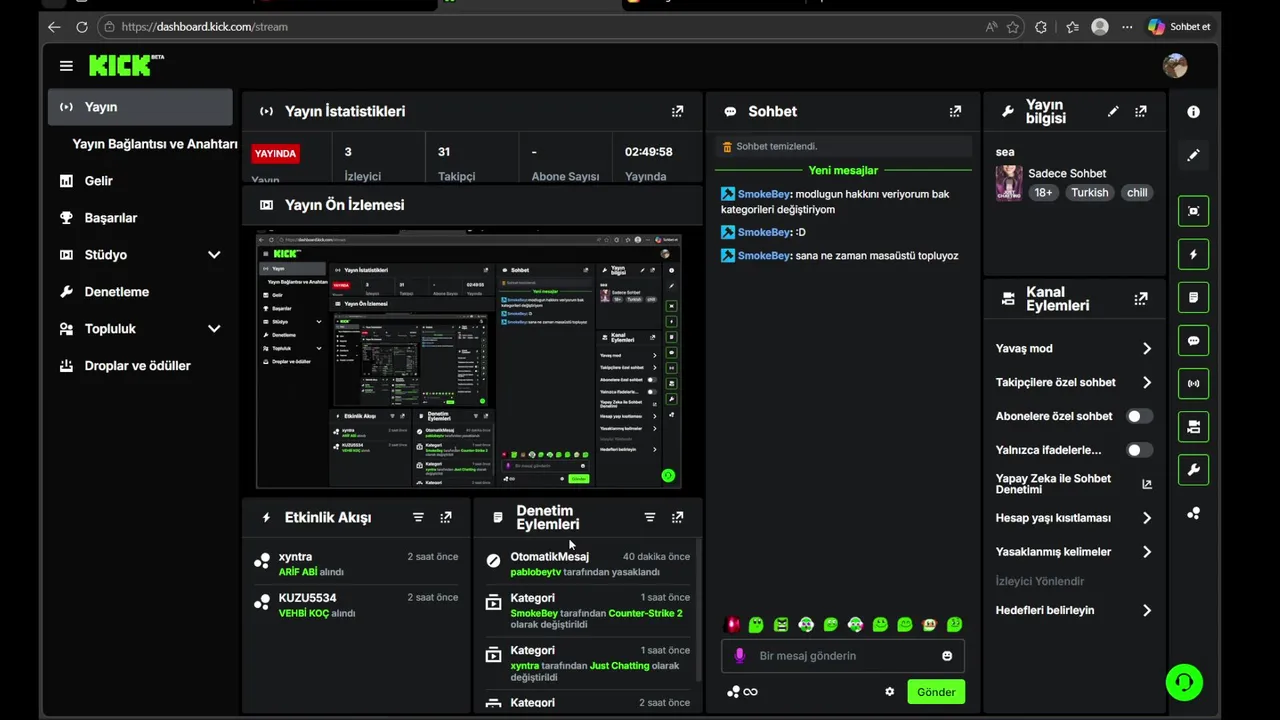Toggle stream info wrench widget in sidebar
1280x720 pixels.
(x=1193, y=469)
